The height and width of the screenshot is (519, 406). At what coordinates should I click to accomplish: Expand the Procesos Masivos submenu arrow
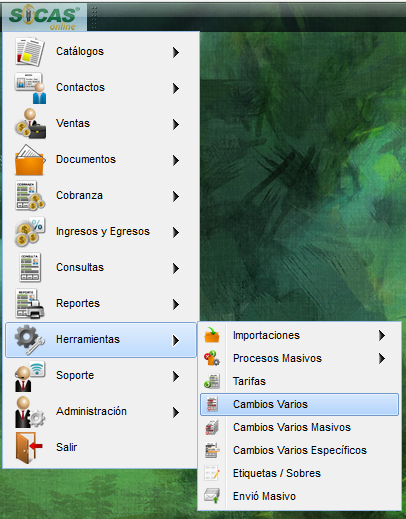[x=382, y=358]
